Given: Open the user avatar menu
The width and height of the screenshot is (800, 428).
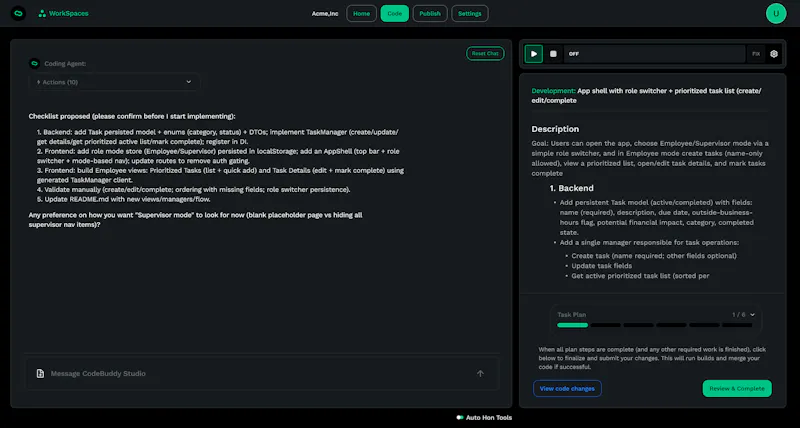Looking at the screenshot, I should coord(776,13).
